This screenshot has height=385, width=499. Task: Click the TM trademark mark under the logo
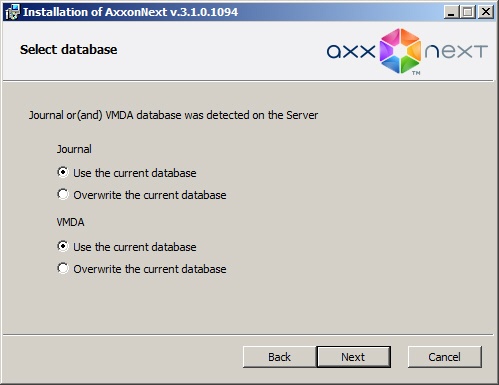pyautogui.click(x=416, y=73)
